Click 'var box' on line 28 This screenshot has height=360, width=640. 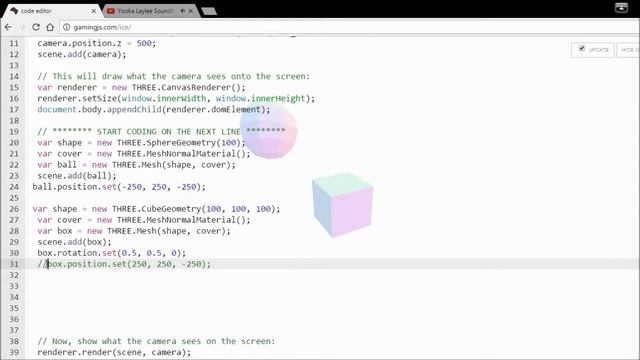click(54, 231)
